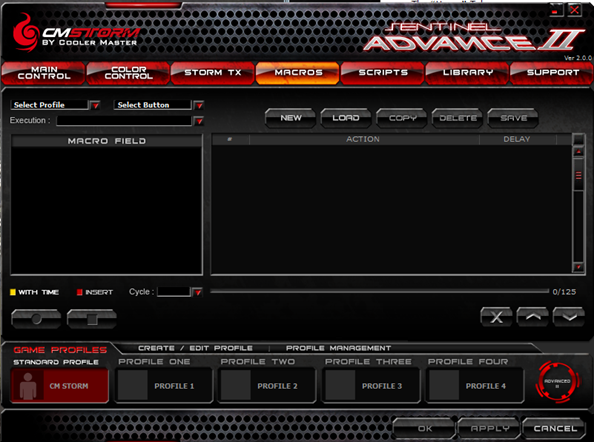Click the Copy macro button
Image resolution: width=594 pixels, height=442 pixels.
402,118
